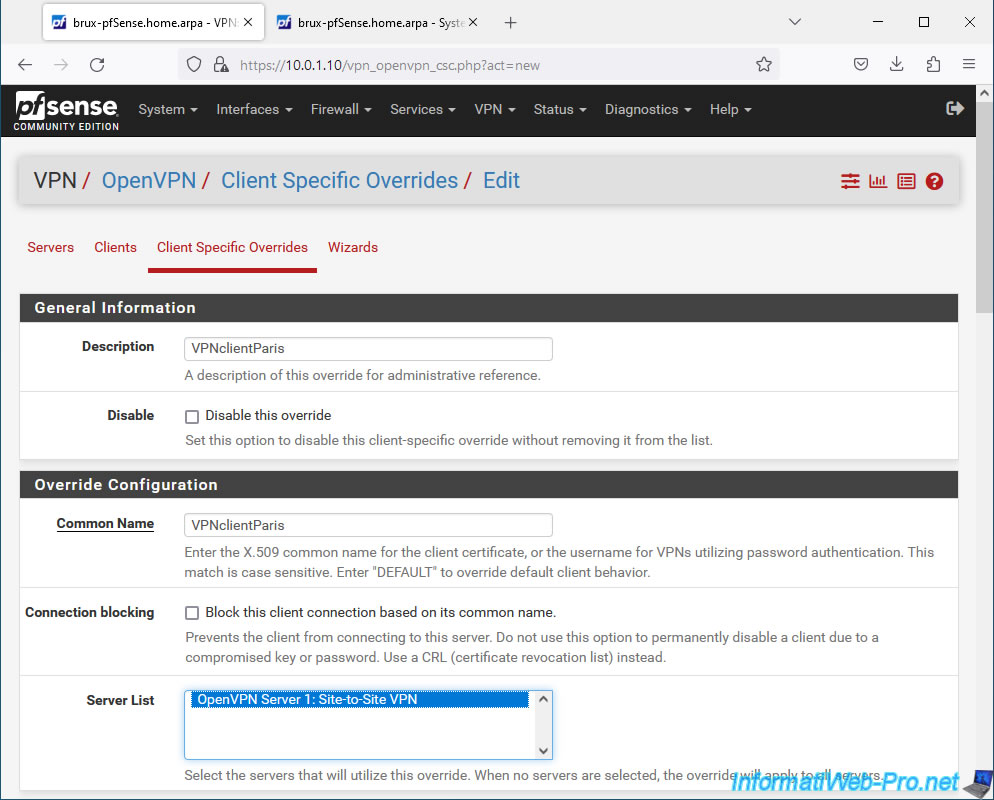Follow the OpenVPN breadcrumb link

[149, 181]
